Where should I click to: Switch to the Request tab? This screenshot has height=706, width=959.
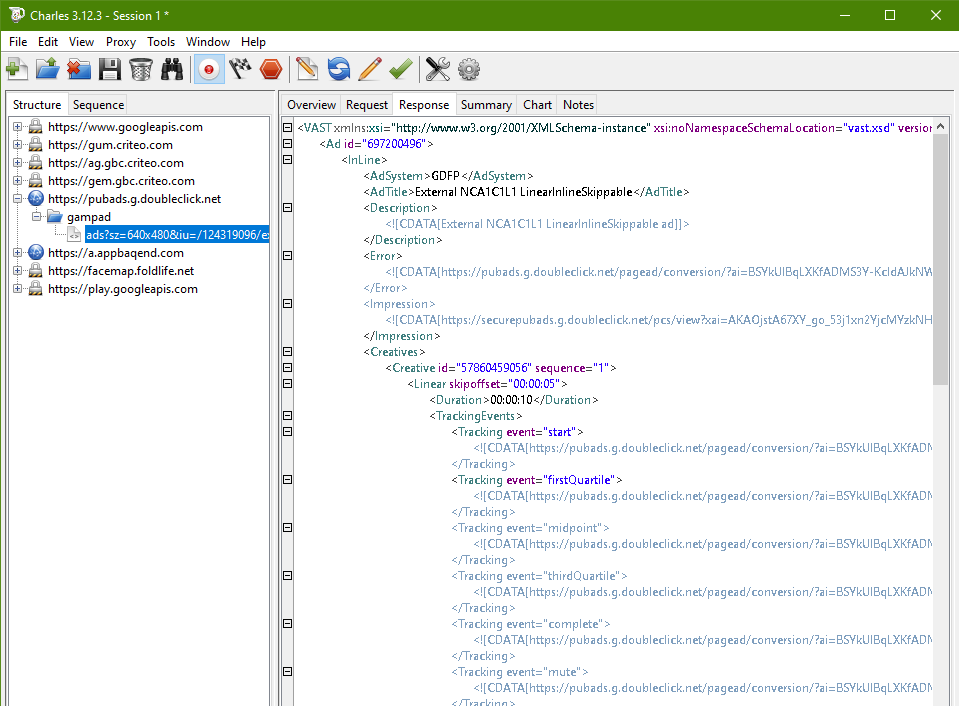[x=367, y=104]
